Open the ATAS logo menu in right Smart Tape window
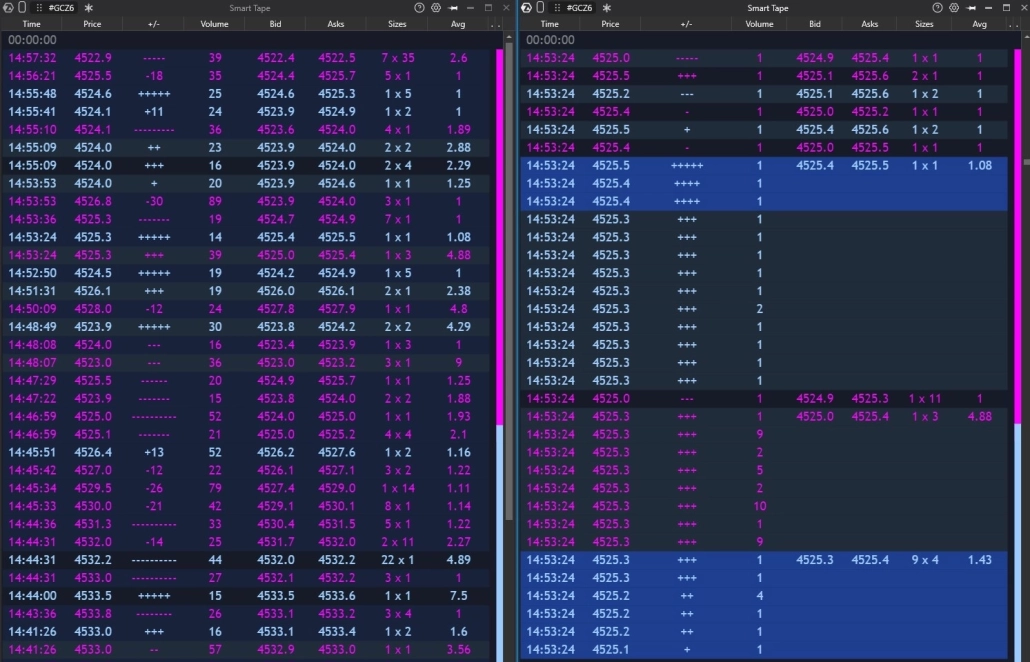The height and width of the screenshot is (662, 1030). (526, 8)
